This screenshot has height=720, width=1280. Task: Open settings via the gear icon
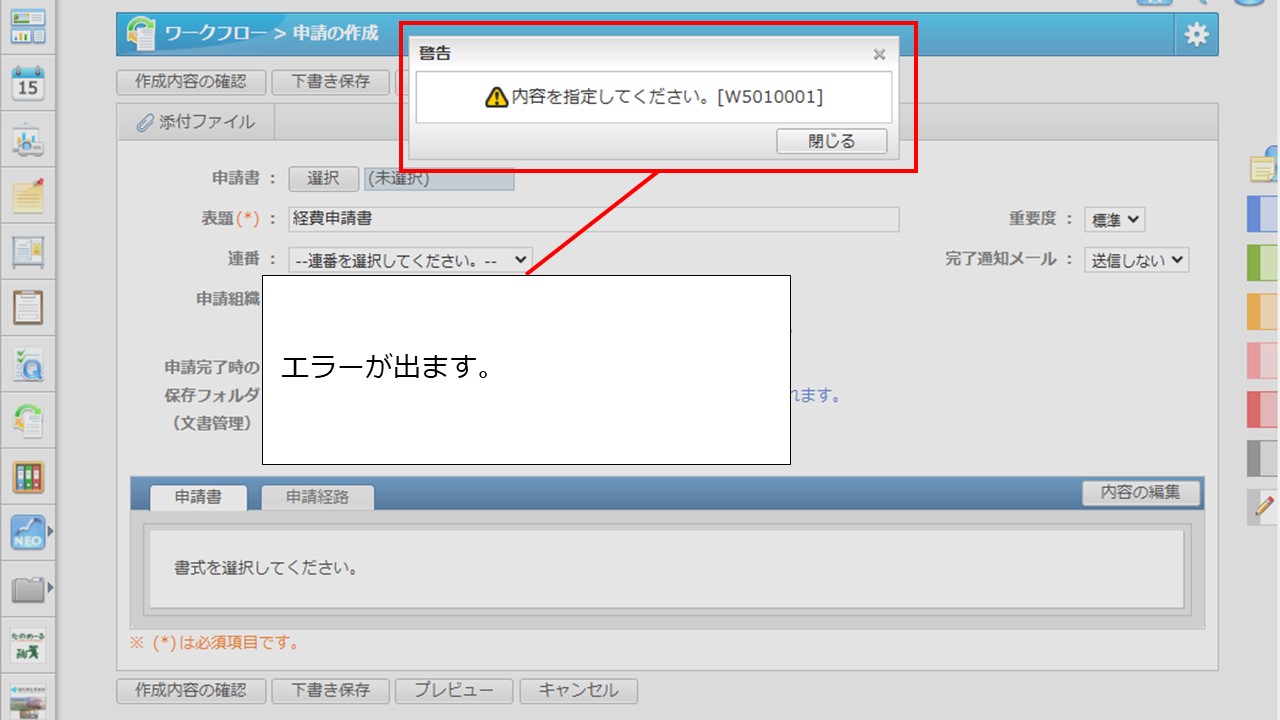coord(1196,35)
